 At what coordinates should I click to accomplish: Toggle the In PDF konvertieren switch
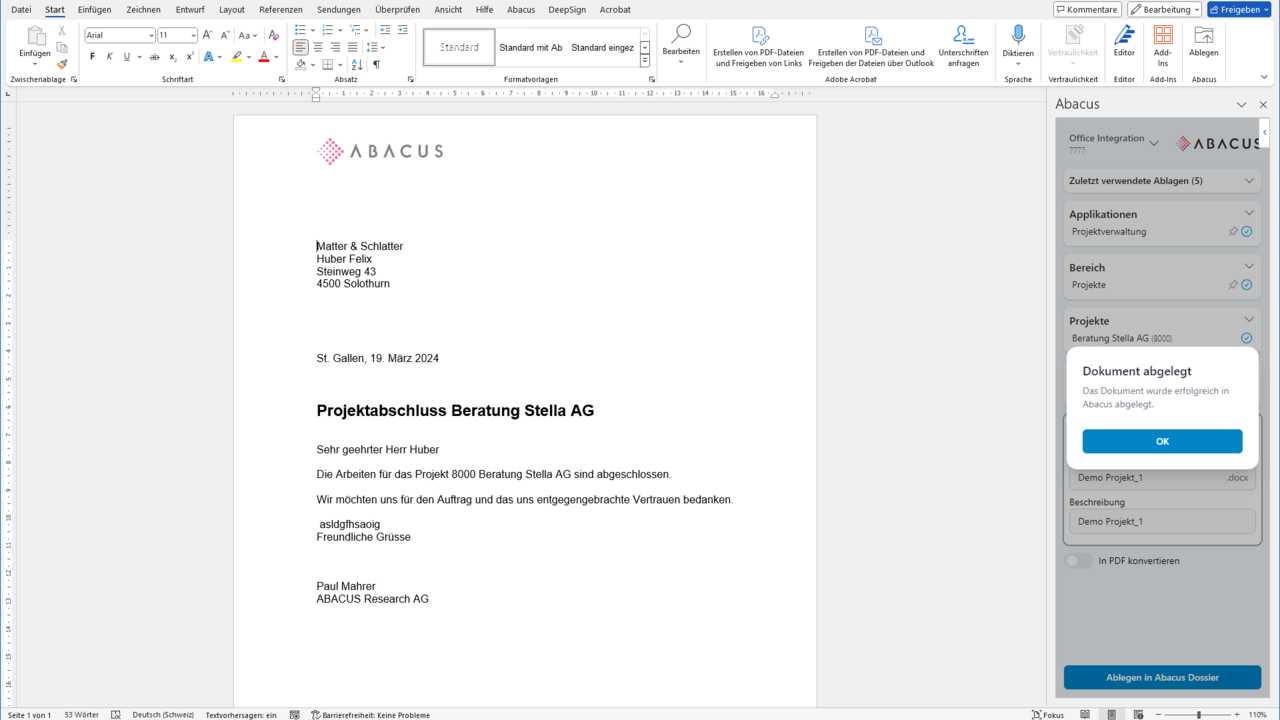[1079, 561]
